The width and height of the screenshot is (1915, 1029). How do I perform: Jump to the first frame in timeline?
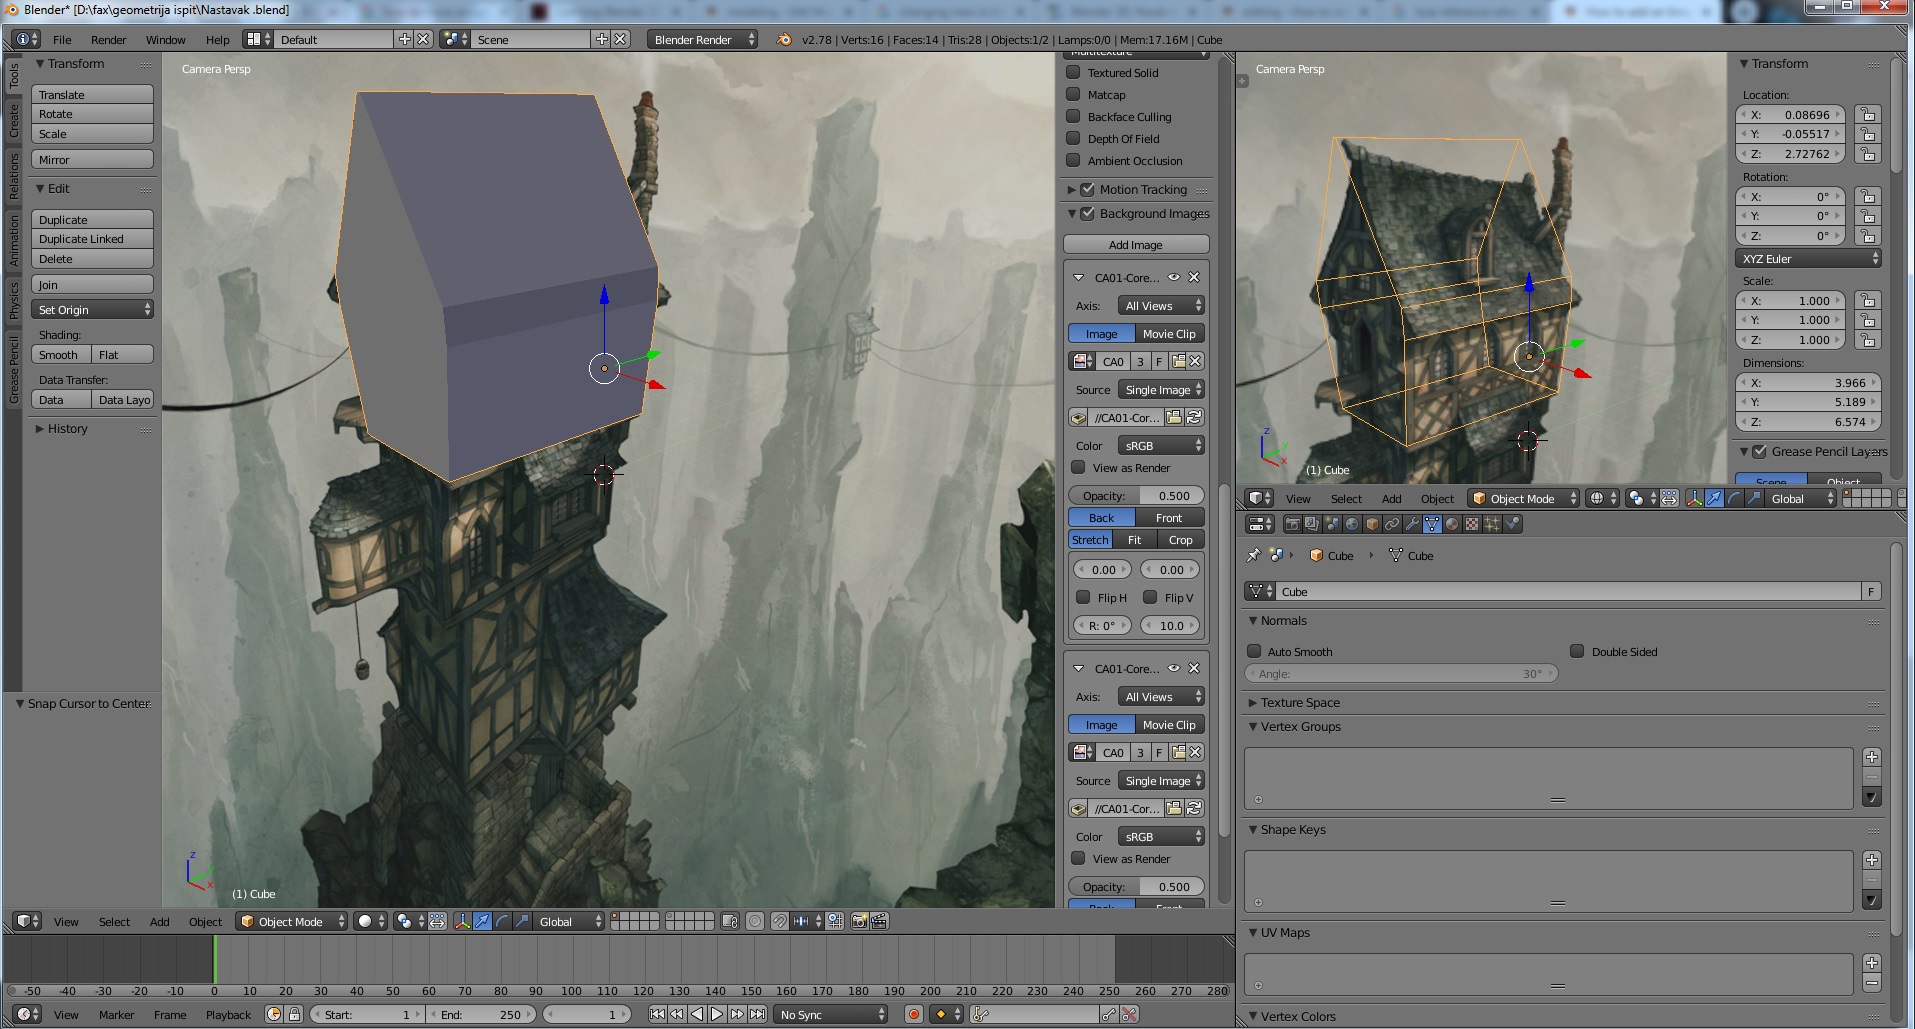[657, 1014]
